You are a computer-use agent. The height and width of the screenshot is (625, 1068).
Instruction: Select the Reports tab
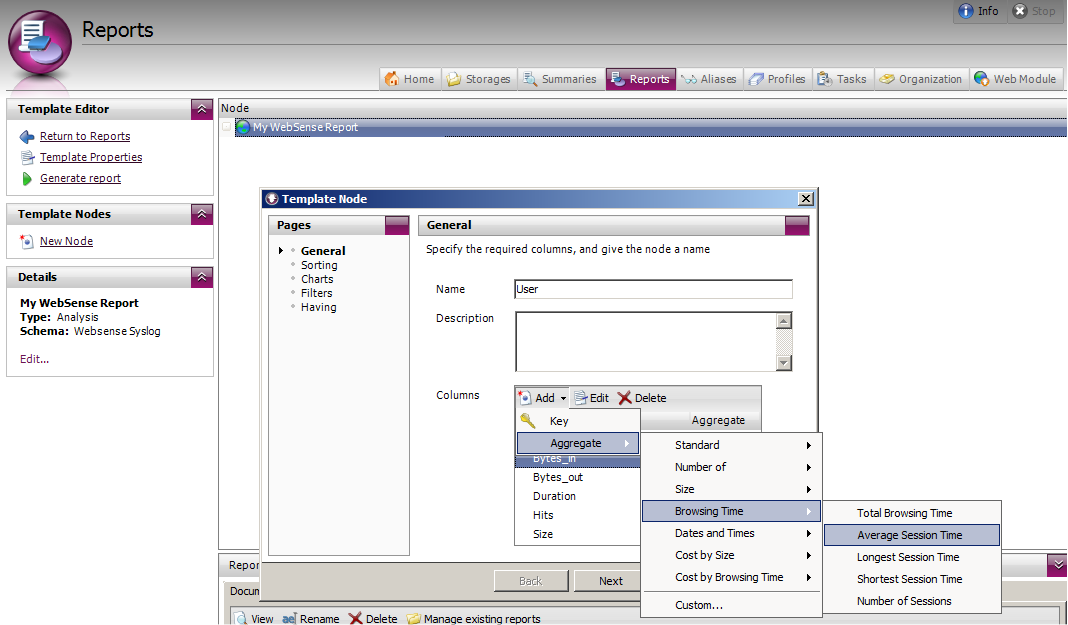coord(640,79)
